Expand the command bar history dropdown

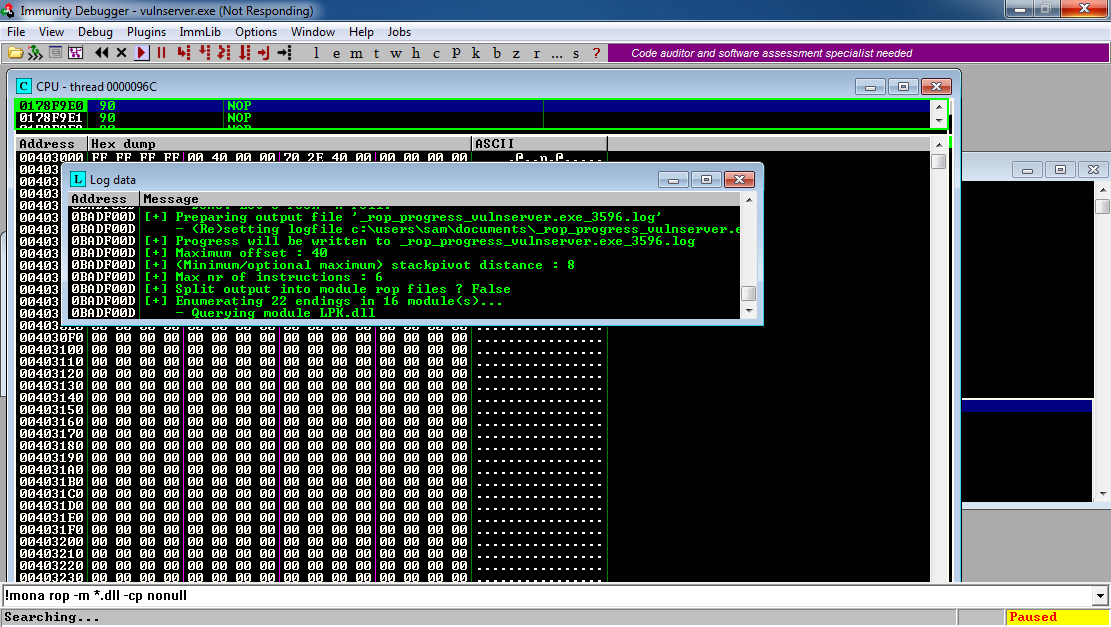pyautogui.click(x=1100, y=596)
